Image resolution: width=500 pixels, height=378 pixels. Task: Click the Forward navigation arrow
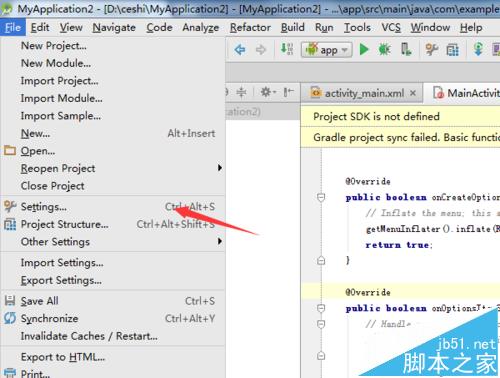click(261, 50)
